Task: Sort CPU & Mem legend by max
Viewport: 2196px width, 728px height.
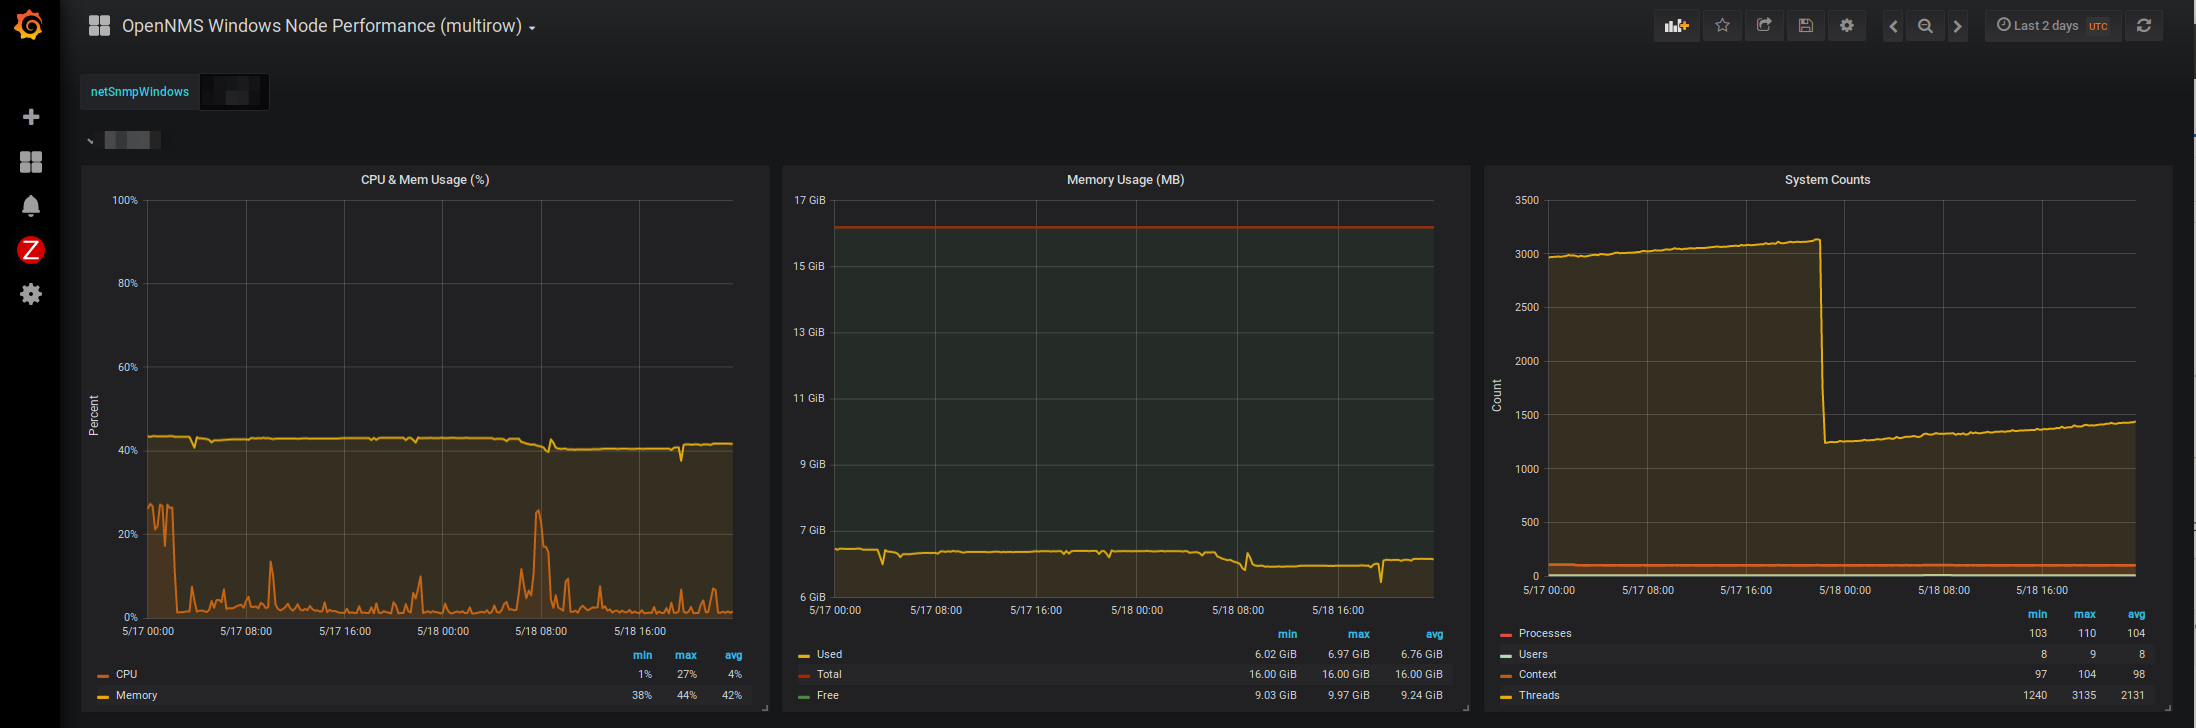Action: 686,656
